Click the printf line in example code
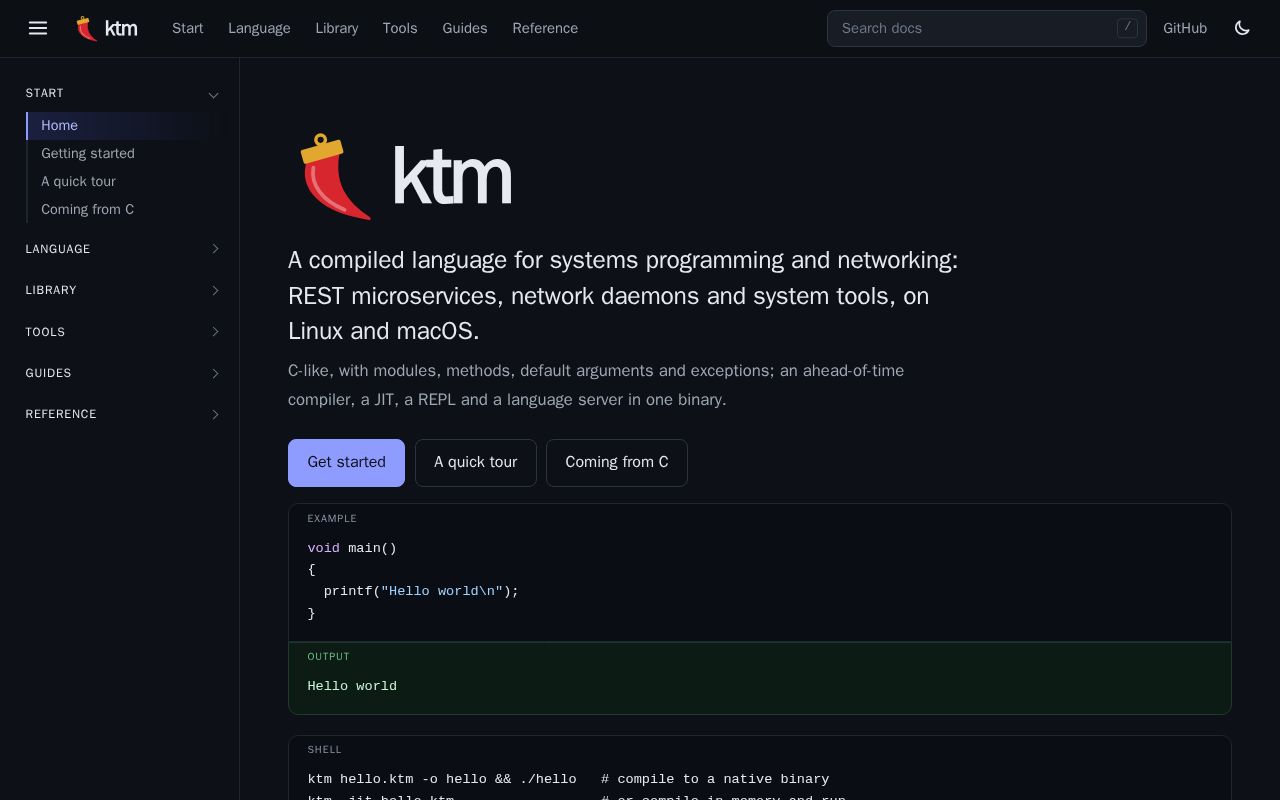1280x800 pixels. point(421,591)
